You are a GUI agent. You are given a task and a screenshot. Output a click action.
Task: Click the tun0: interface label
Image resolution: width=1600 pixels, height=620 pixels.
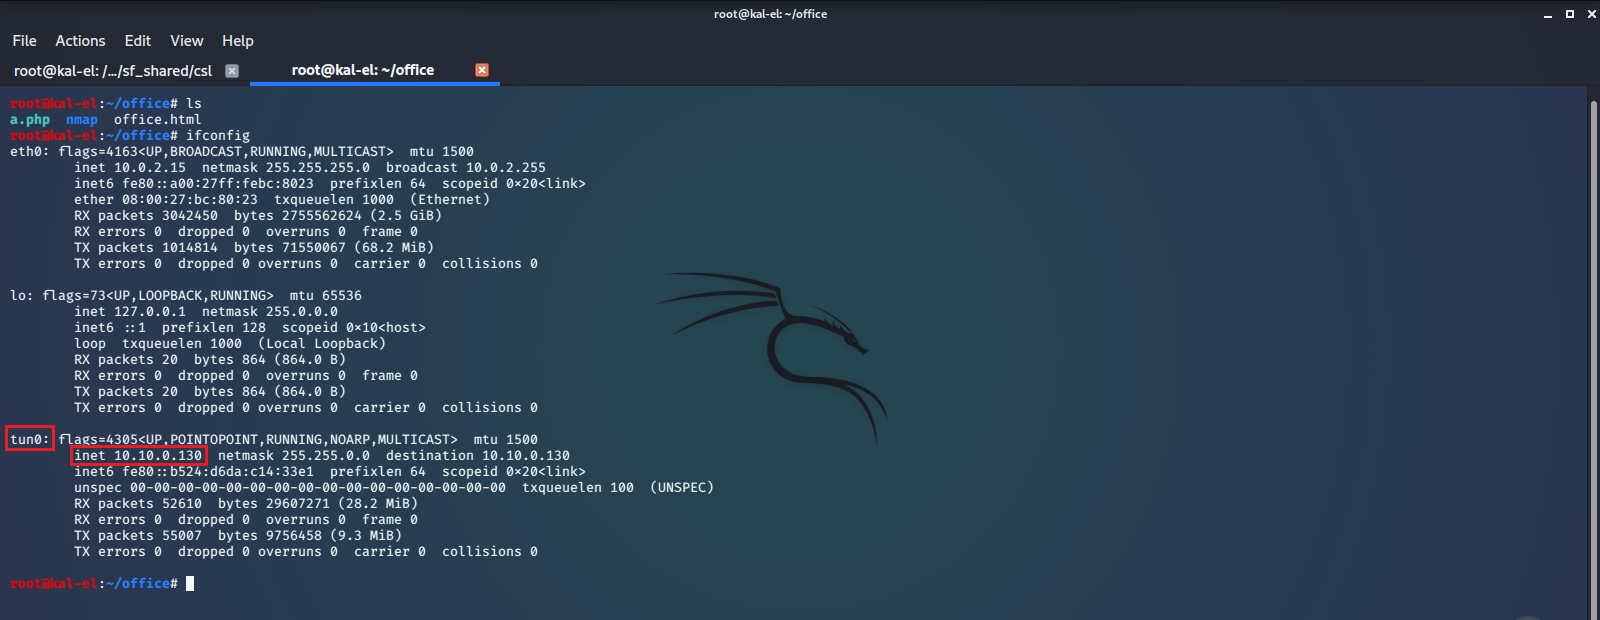click(x=30, y=440)
